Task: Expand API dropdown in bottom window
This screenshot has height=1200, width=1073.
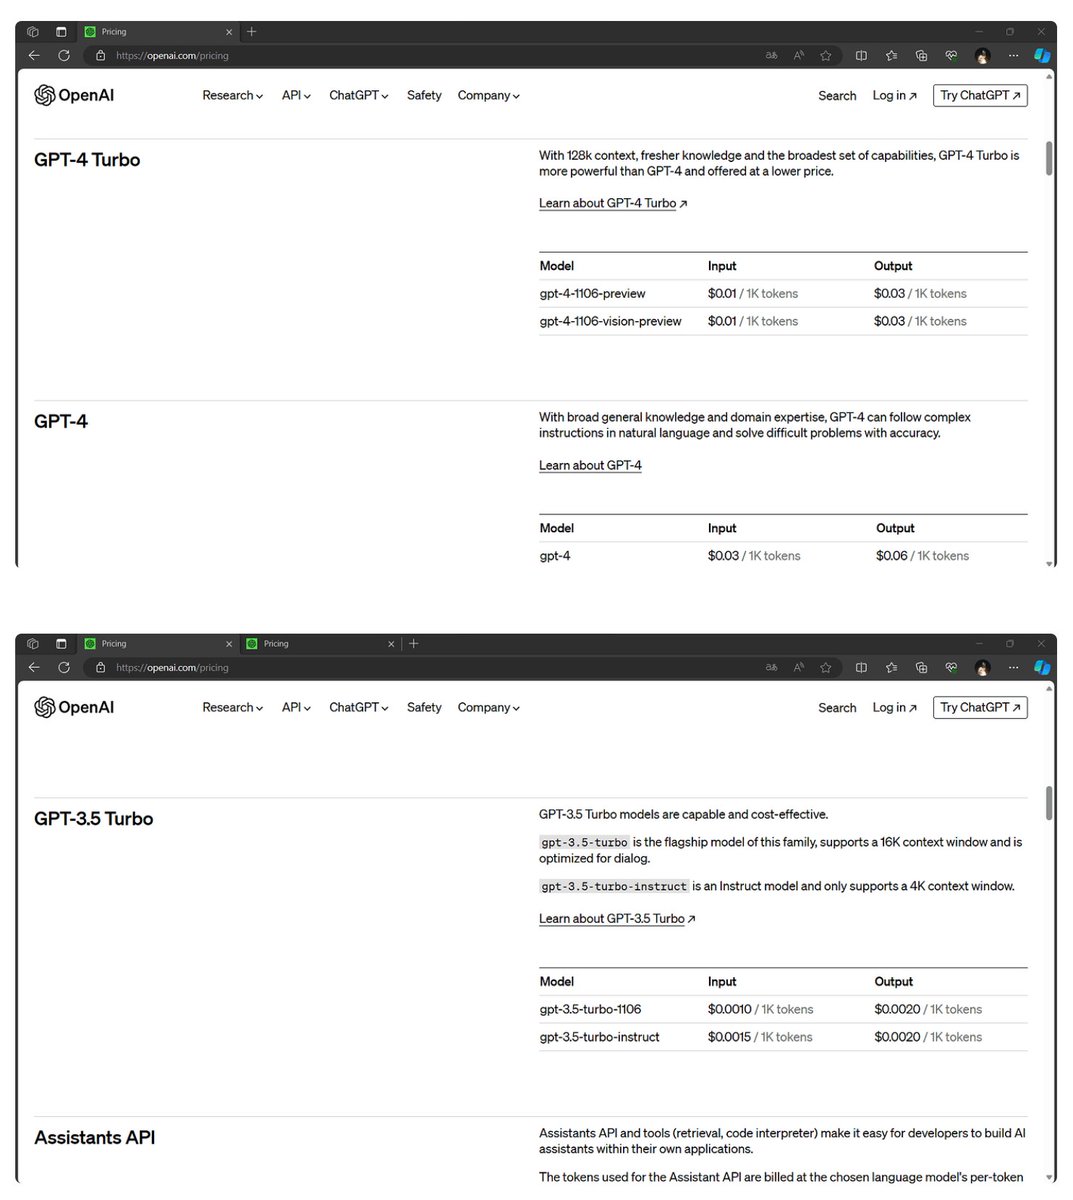Action: (296, 708)
